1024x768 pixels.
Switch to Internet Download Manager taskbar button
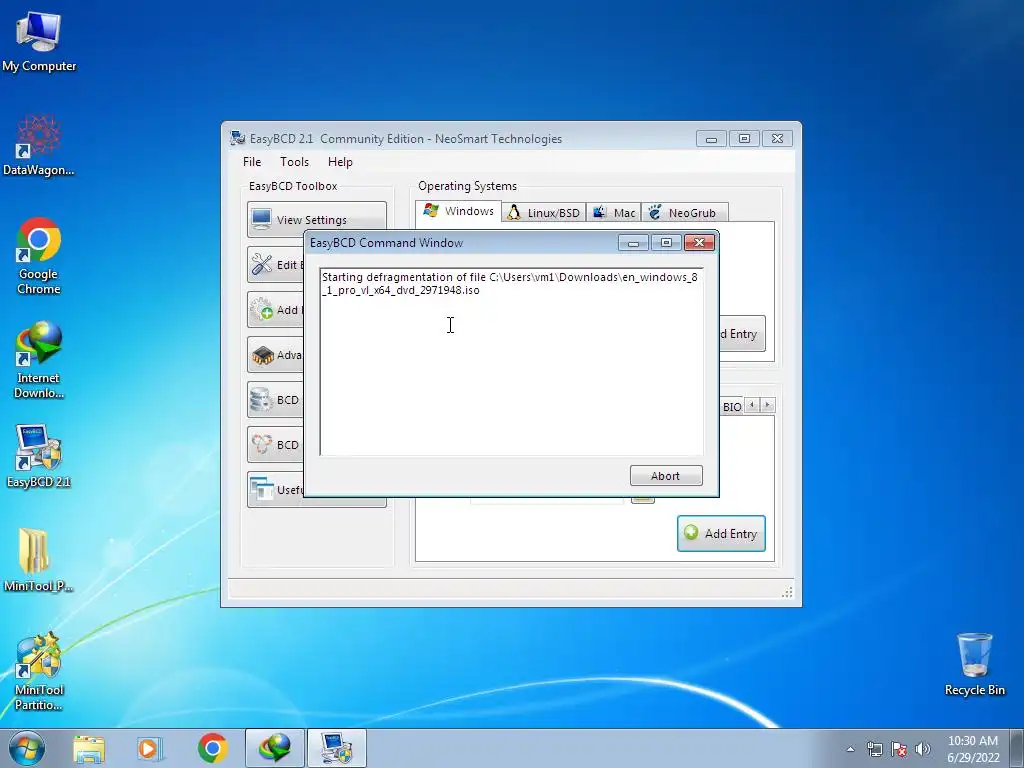[x=275, y=748]
